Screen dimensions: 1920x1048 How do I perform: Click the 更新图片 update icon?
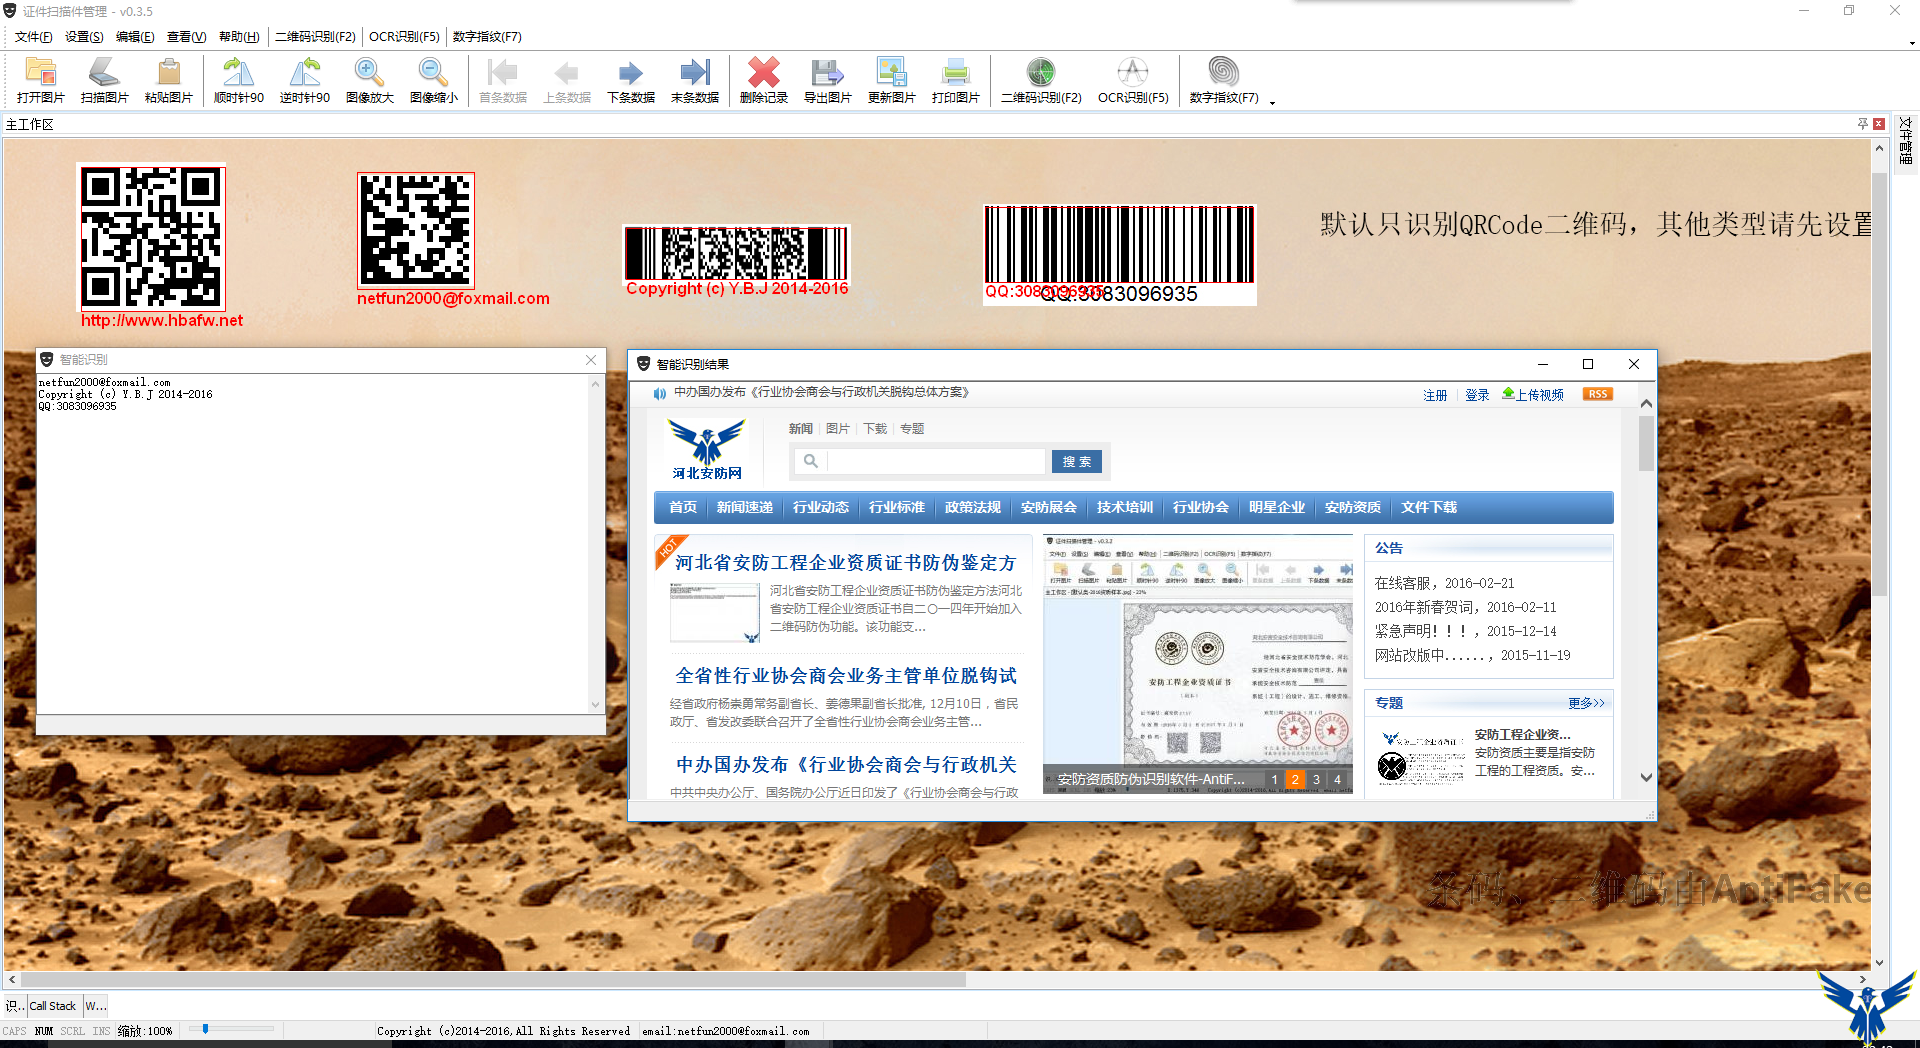[892, 80]
